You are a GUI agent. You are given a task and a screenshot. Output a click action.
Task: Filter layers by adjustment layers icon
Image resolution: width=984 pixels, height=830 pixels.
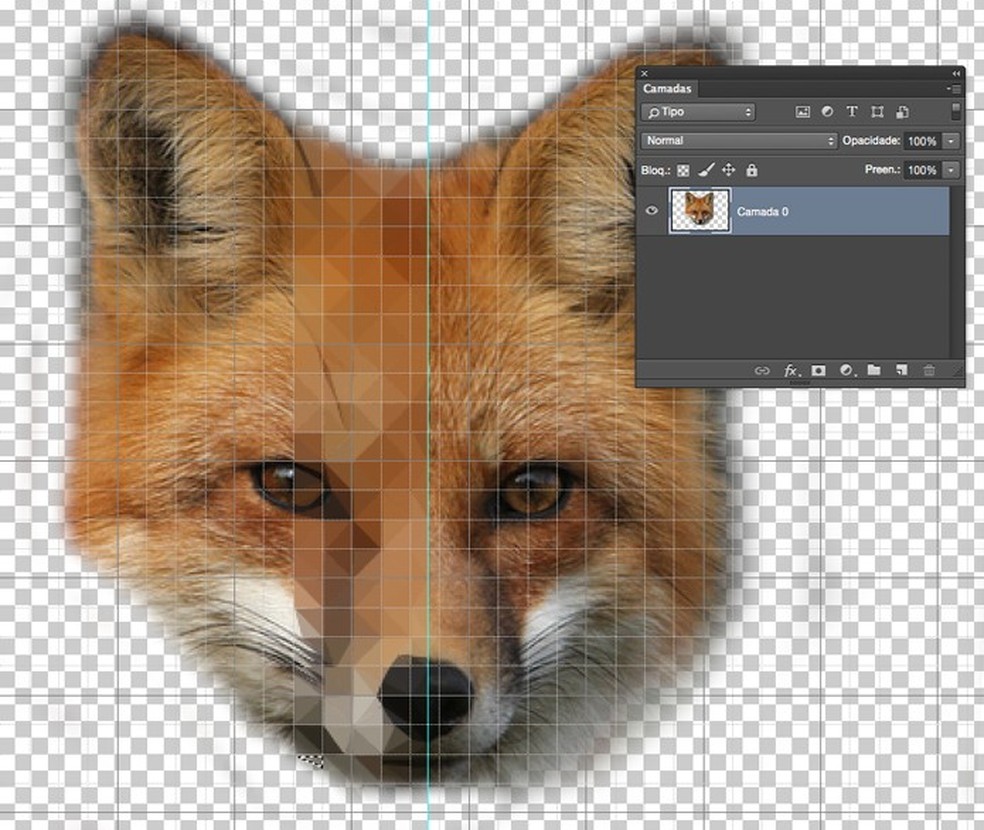pos(827,112)
